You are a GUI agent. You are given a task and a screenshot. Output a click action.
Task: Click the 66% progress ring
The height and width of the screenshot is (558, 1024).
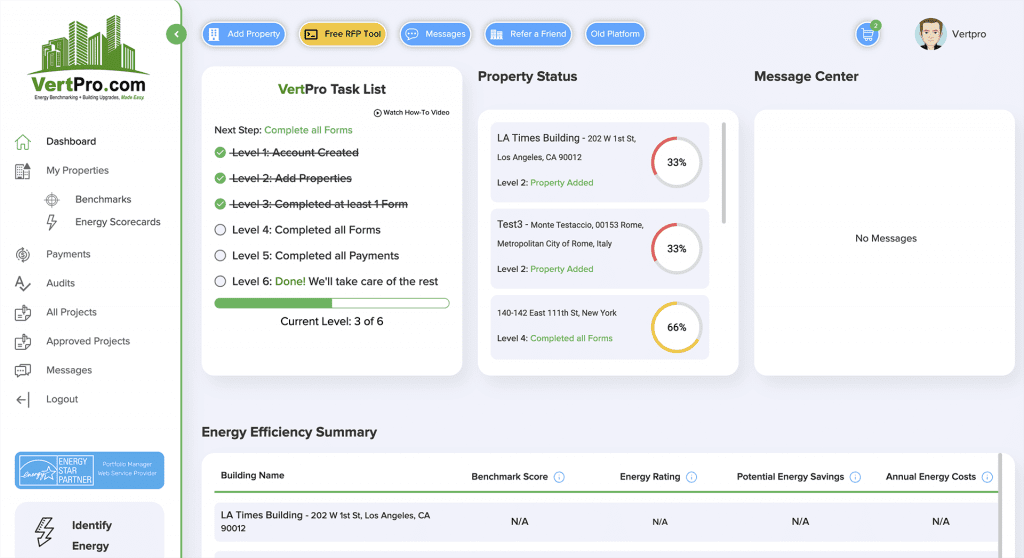point(677,327)
